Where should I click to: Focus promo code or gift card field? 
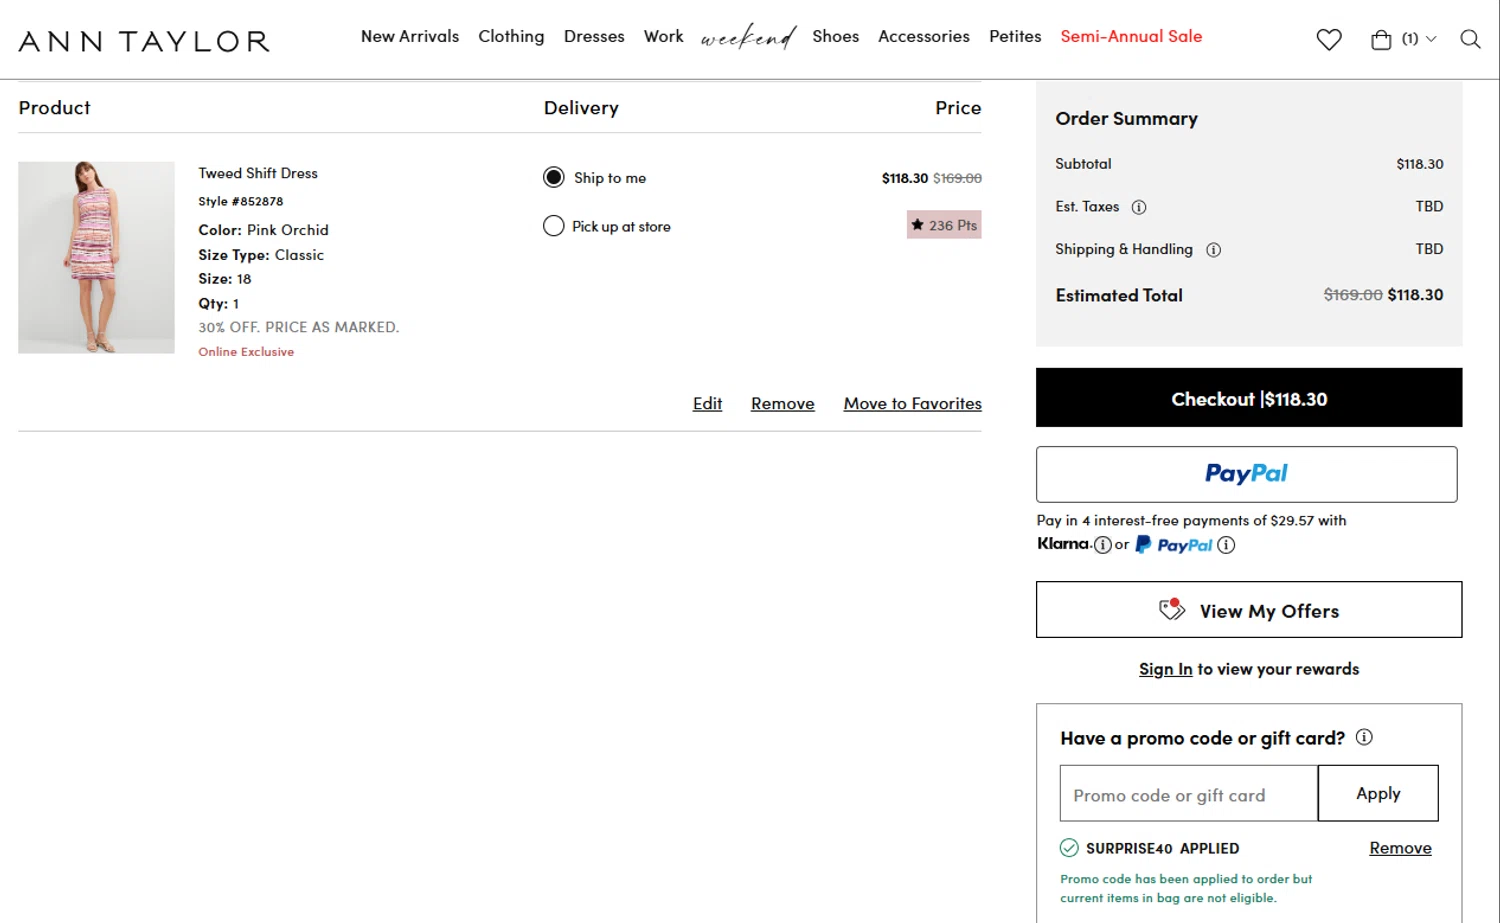click(1189, 794)
